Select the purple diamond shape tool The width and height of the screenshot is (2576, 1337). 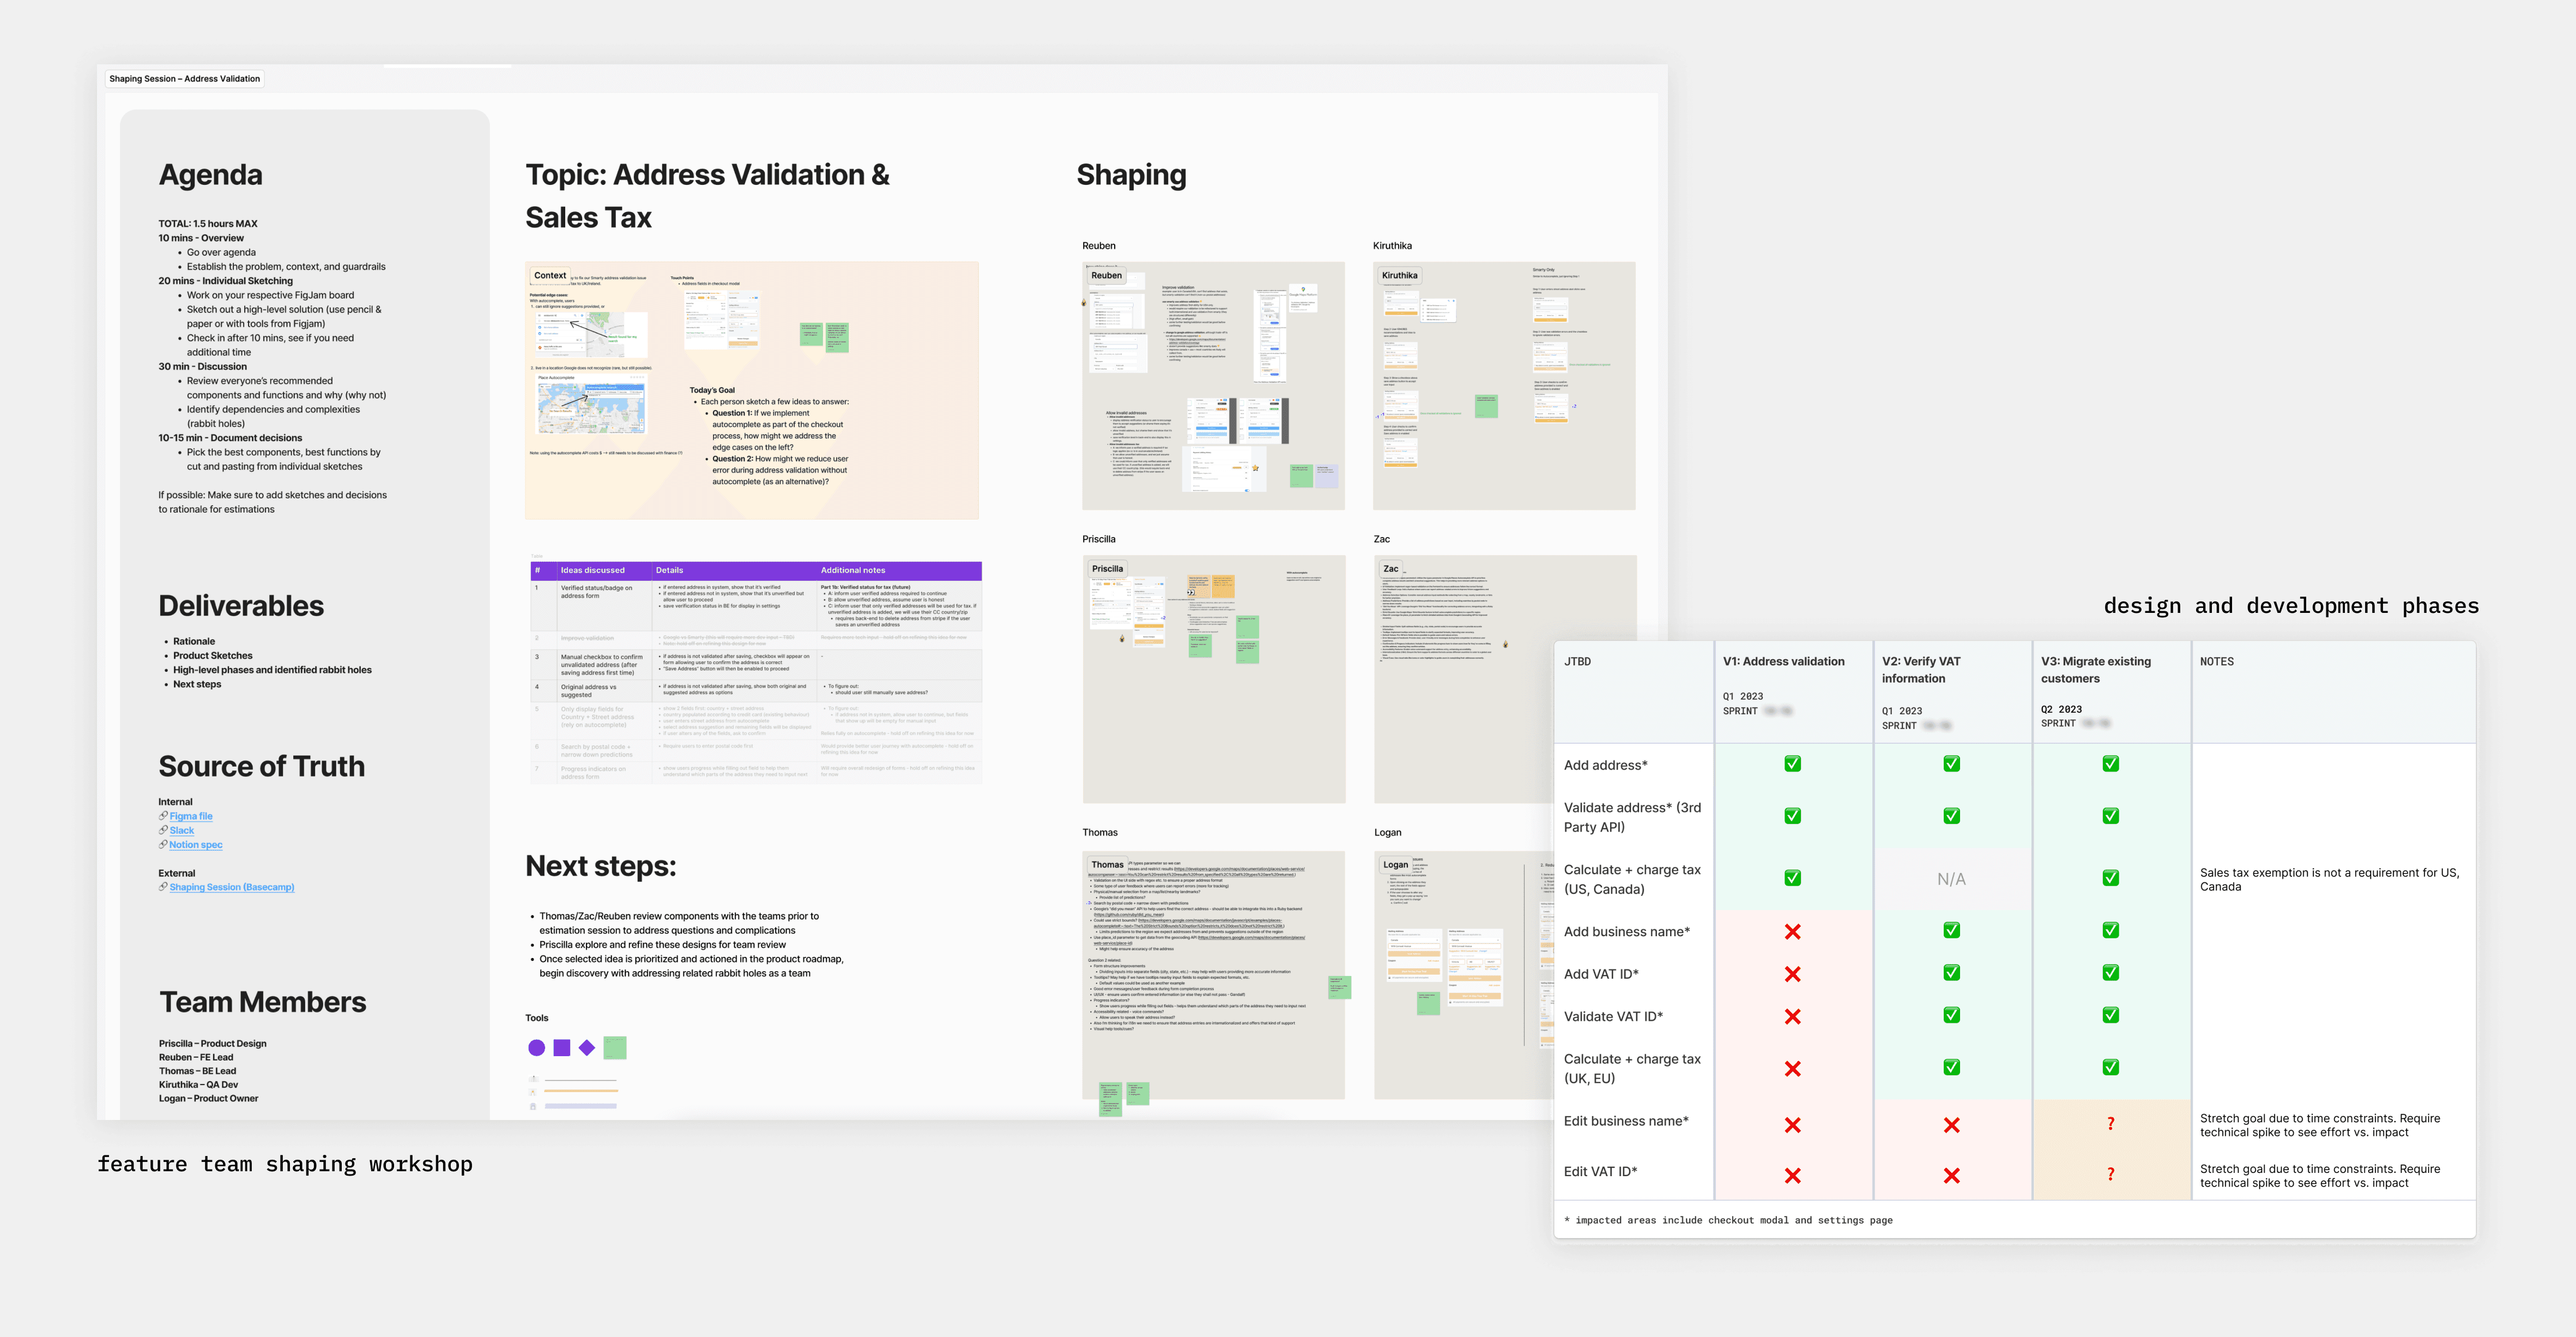pos(587,1047)
